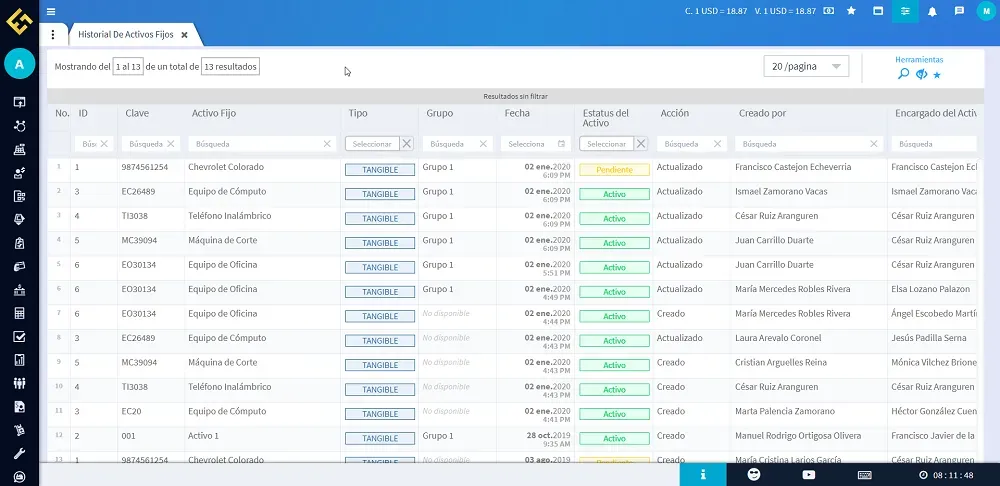Click the star icon under Herramientas
Viewport: 1000px width, 486px height.
click(x=937, y=75)
